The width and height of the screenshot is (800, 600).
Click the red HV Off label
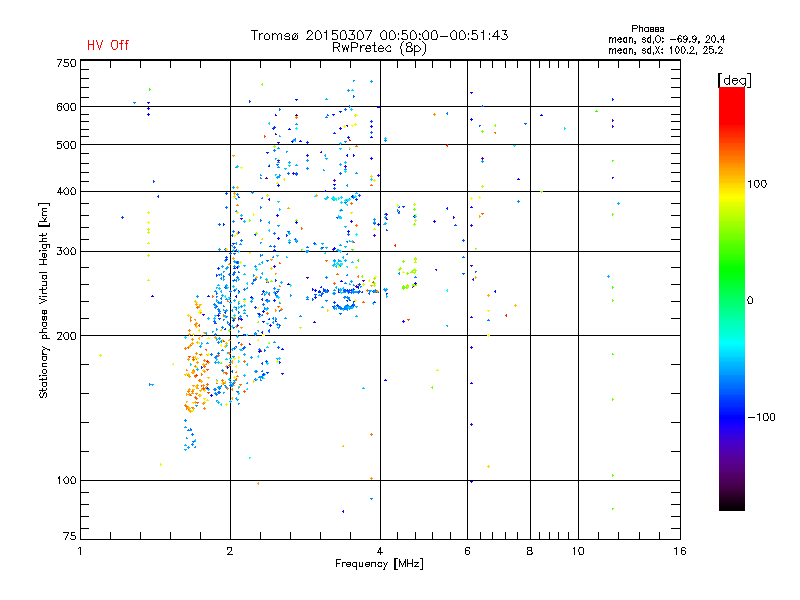pos(107,45)
